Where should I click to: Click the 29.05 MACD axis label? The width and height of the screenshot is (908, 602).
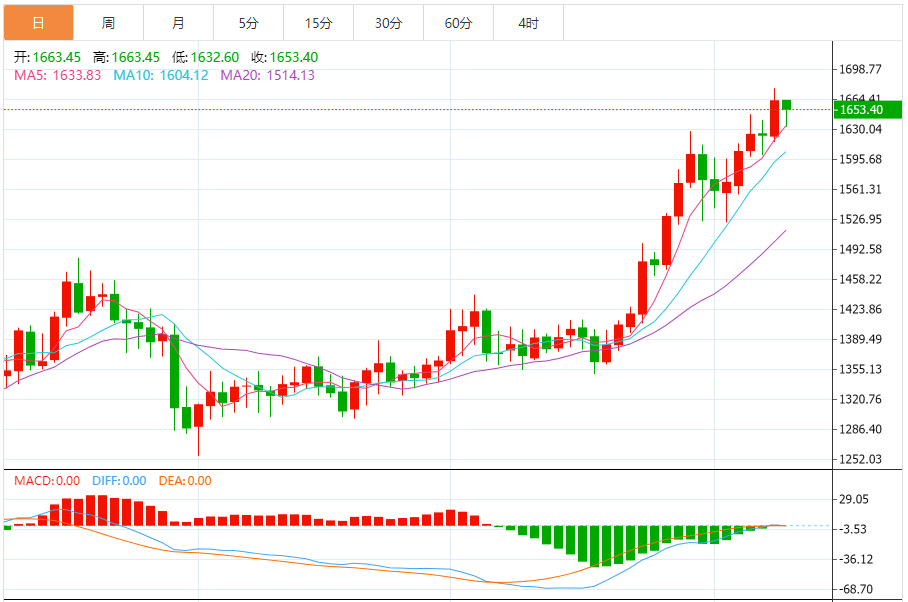click(x=854, y=499)
